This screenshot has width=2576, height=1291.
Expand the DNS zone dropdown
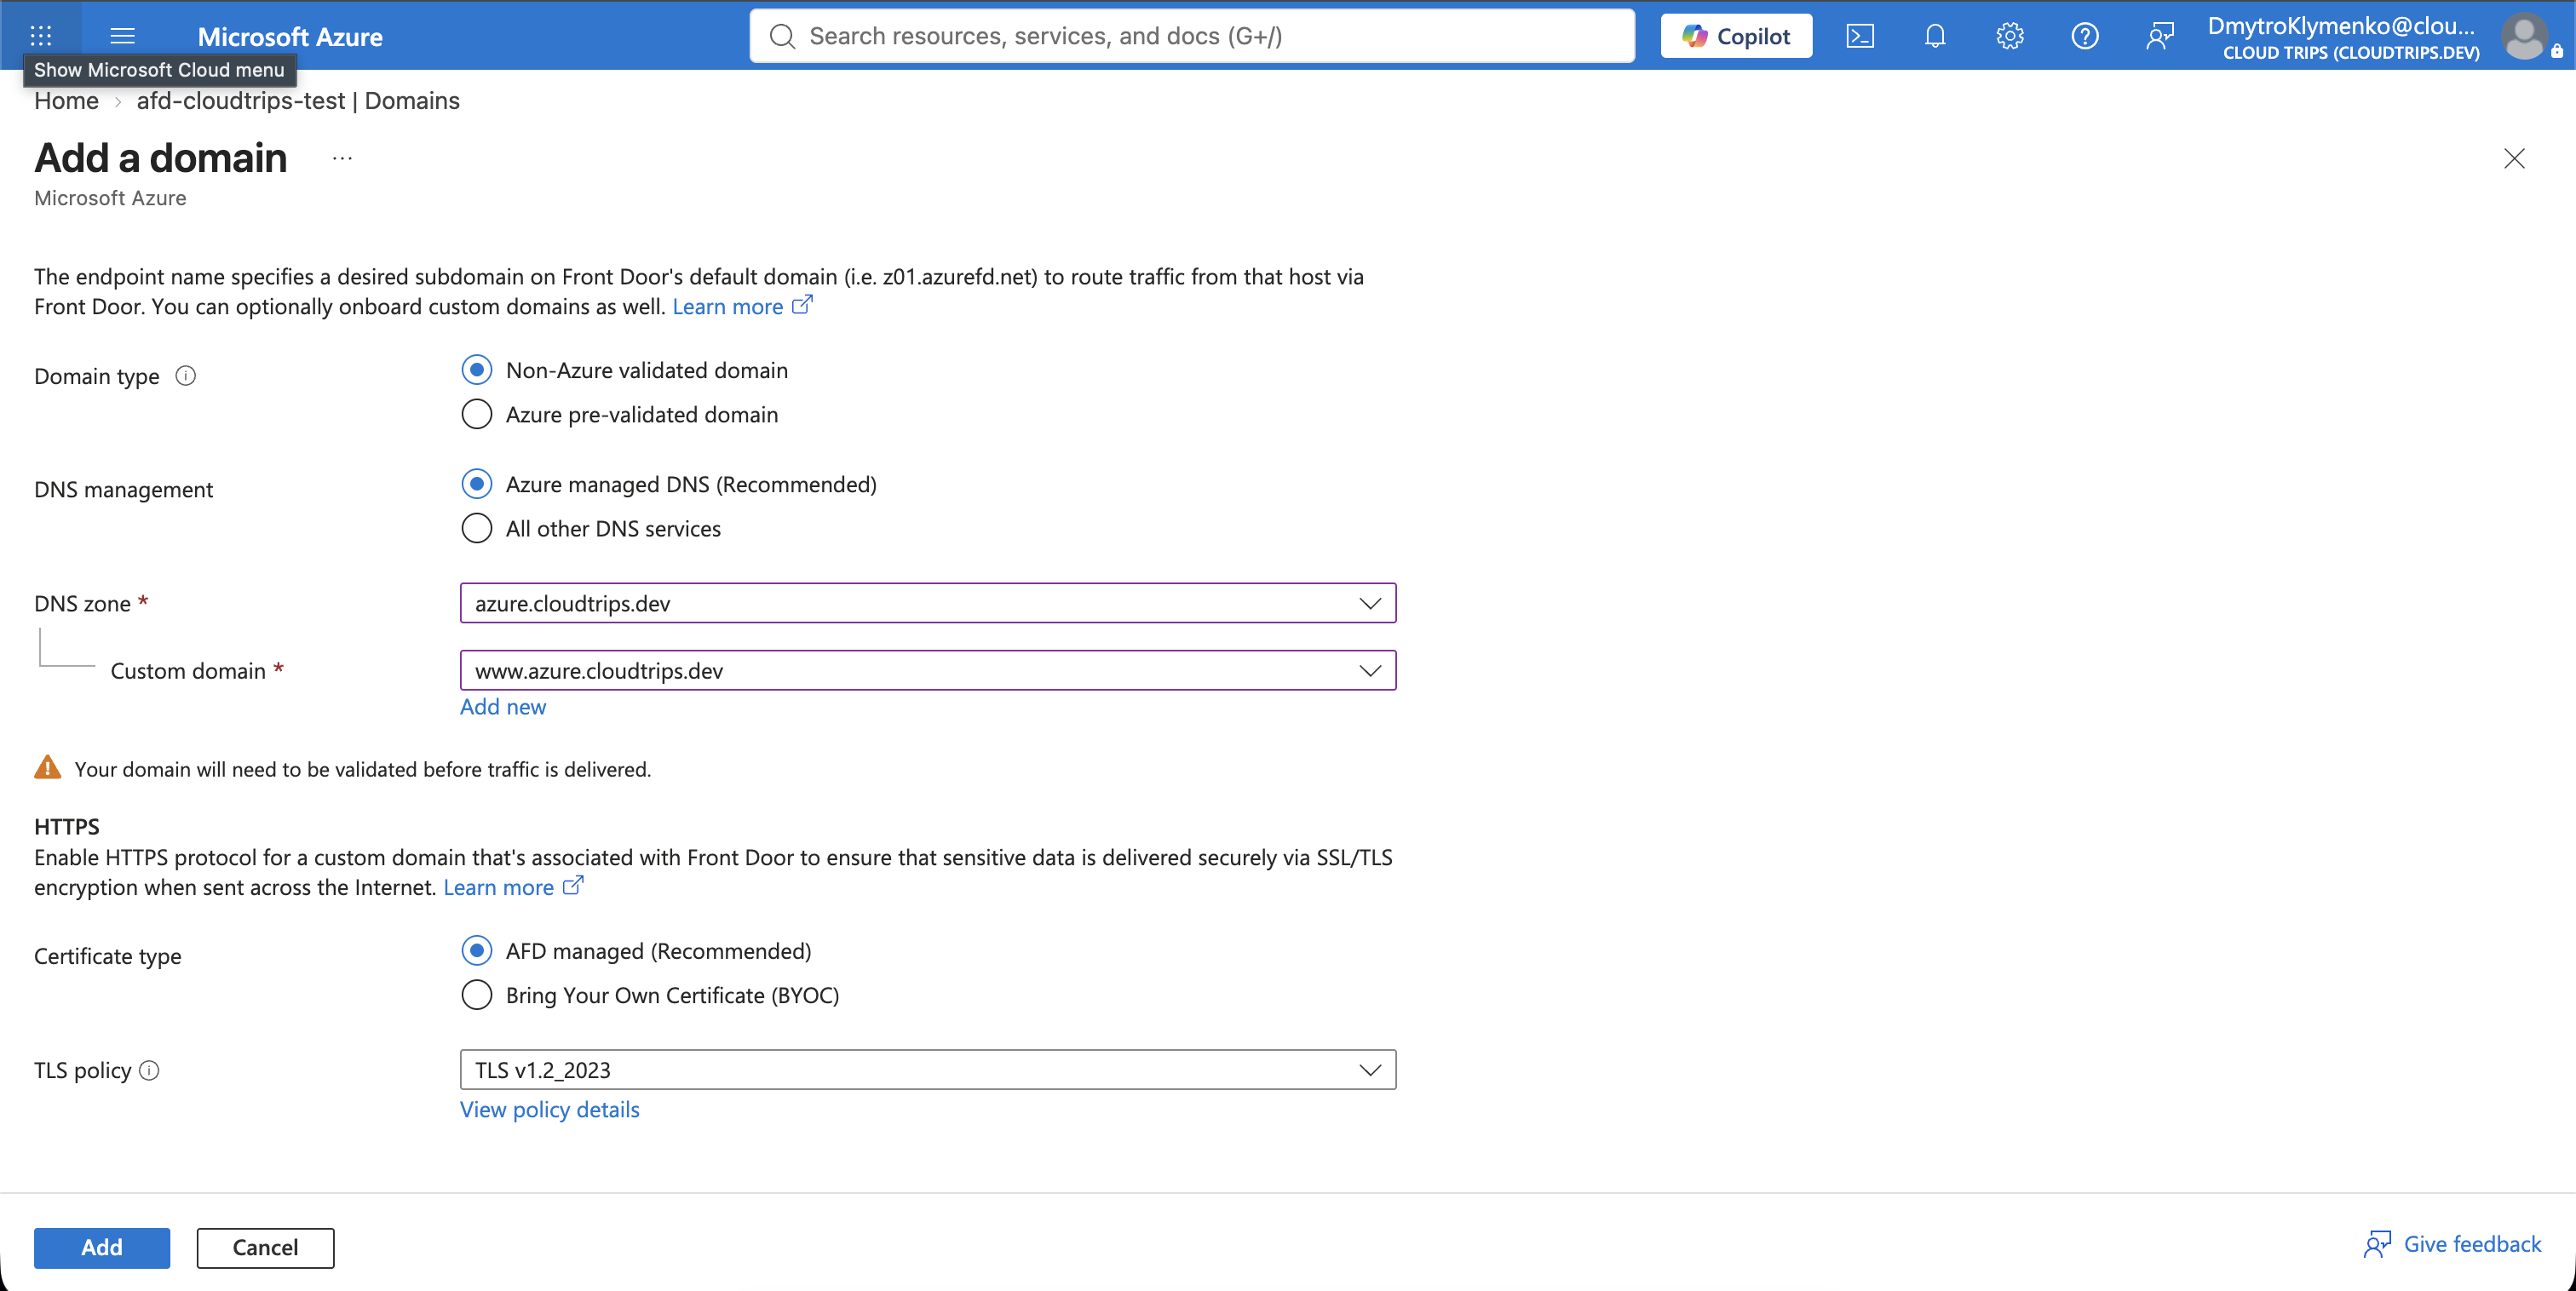click(x=927, y=603)
